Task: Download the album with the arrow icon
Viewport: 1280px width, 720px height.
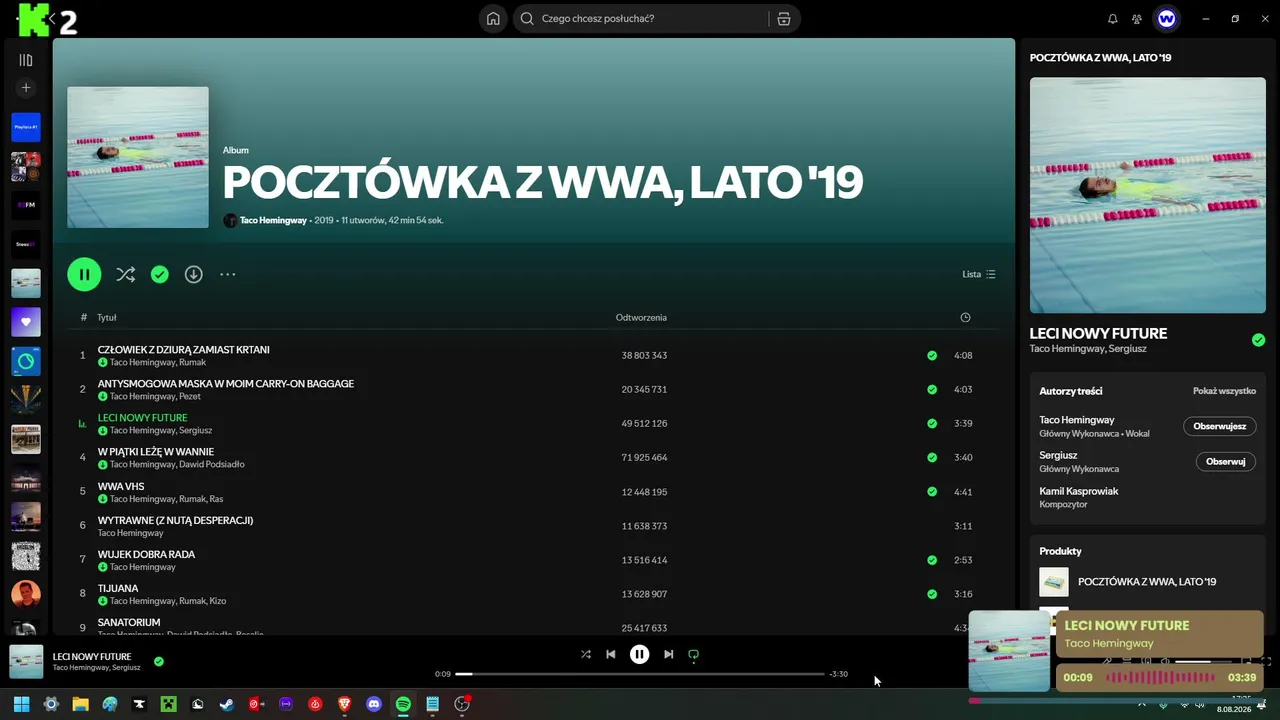Action: pos(194,274)
